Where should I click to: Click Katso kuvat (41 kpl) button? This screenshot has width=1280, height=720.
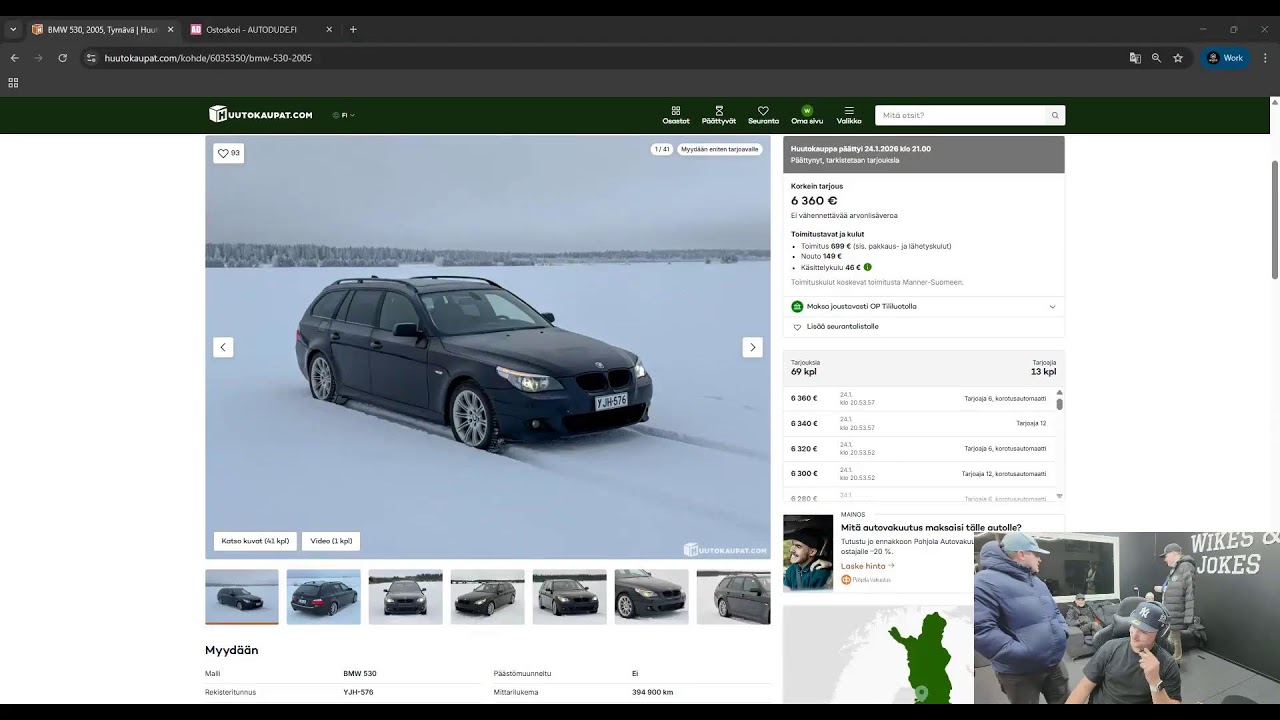(255, 541)
